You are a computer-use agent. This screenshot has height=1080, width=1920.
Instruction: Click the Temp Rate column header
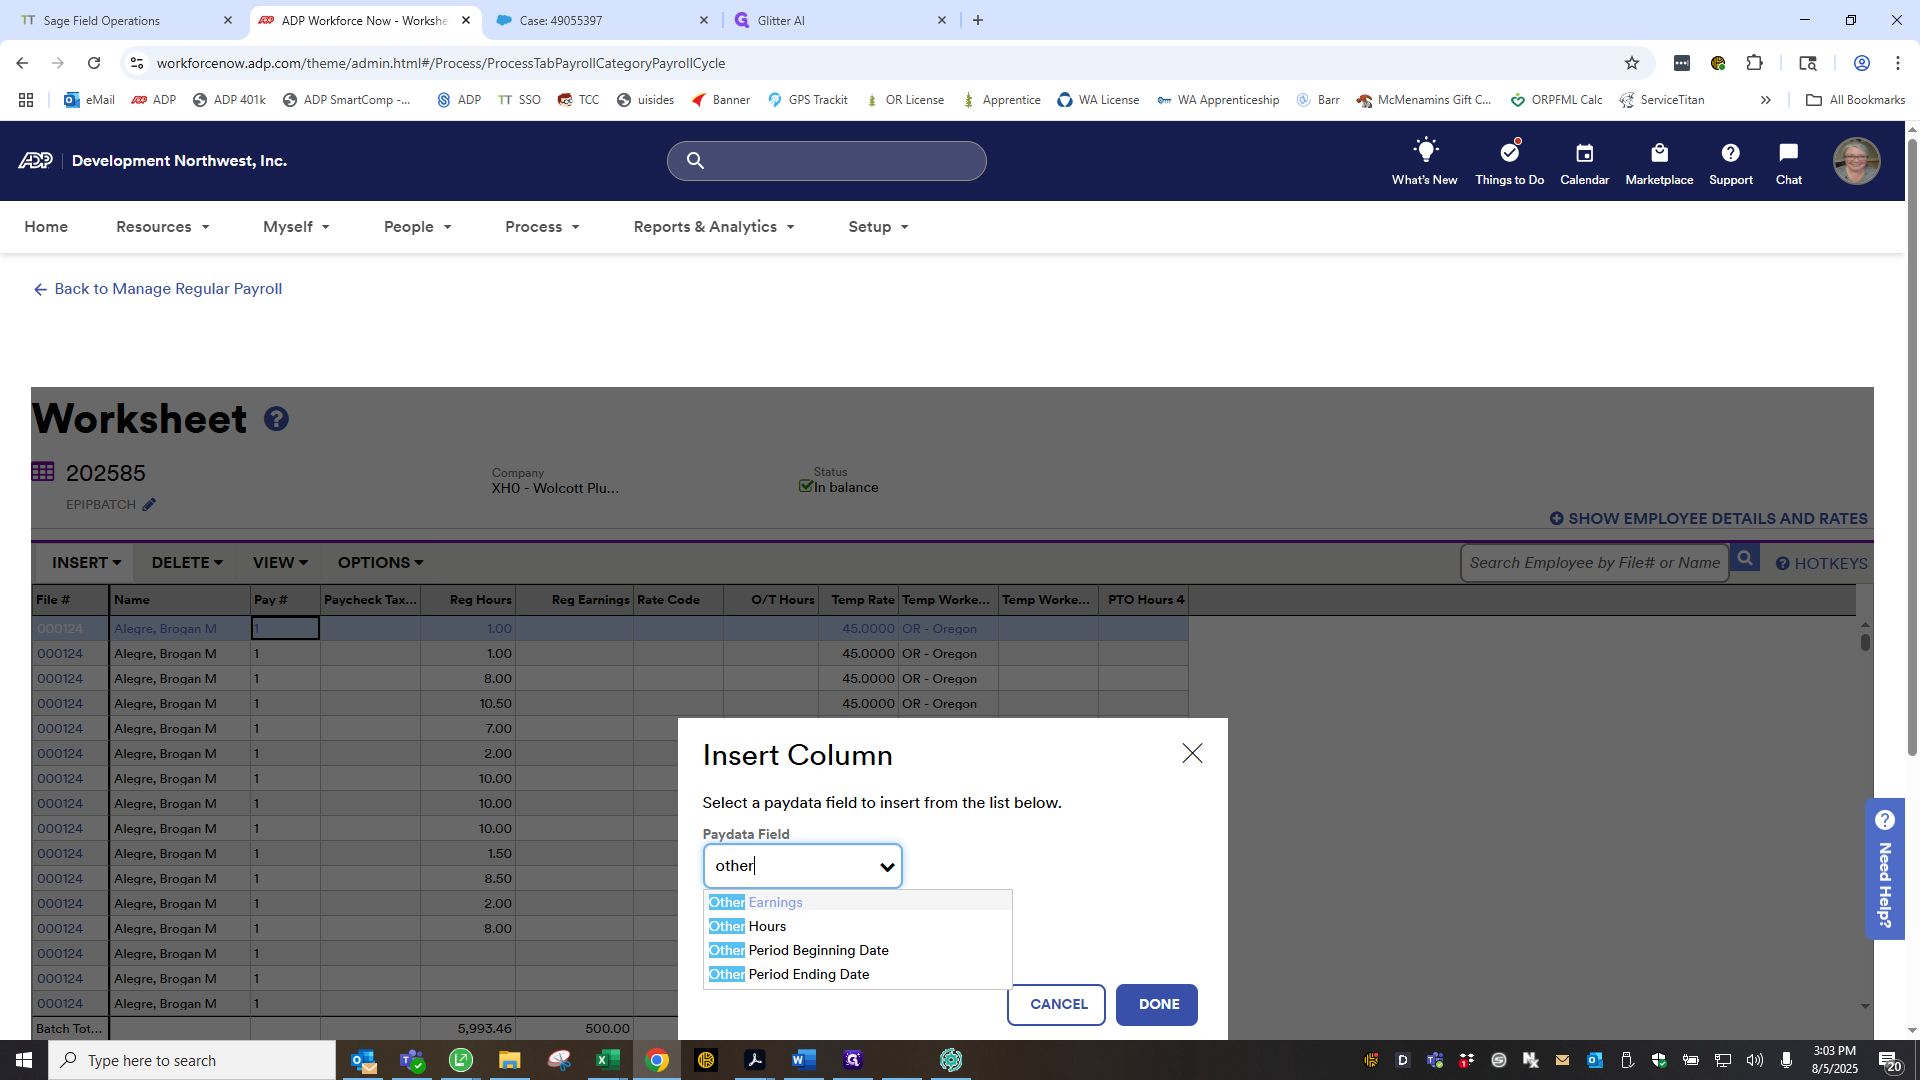tap(858, 600)
